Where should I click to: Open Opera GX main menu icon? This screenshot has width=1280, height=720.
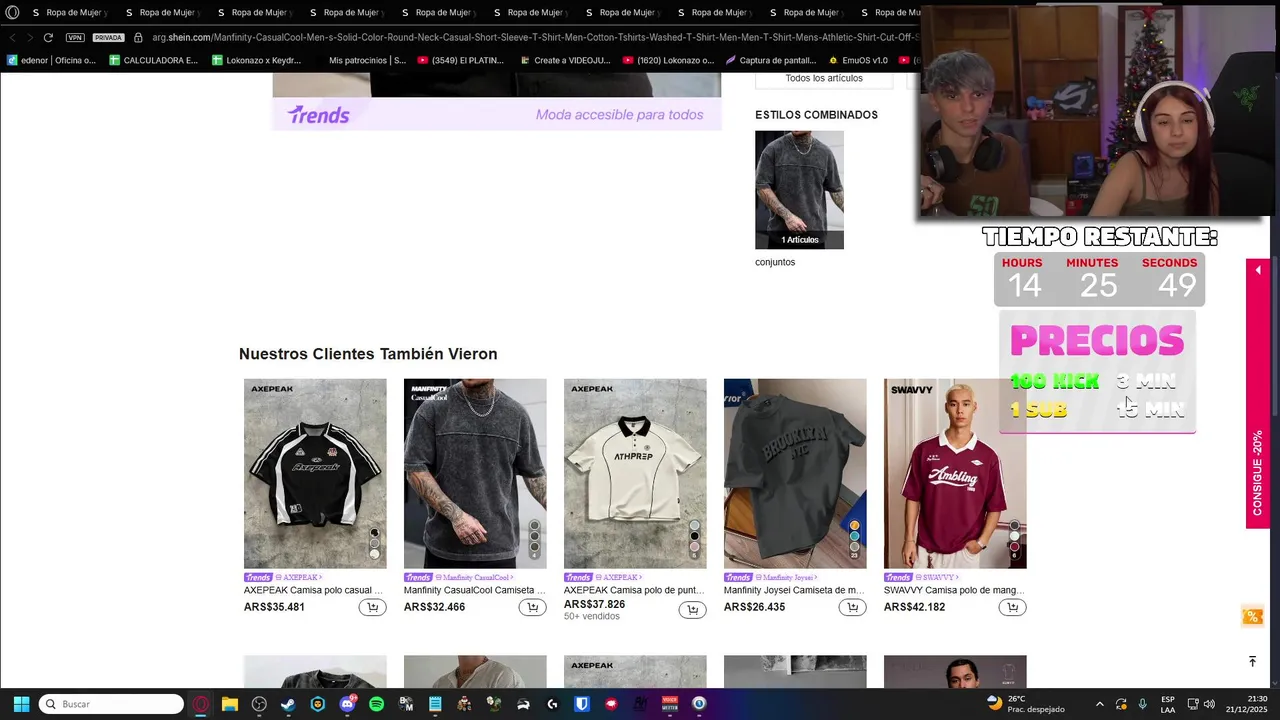pyautogui.click(x=12, y=12)
